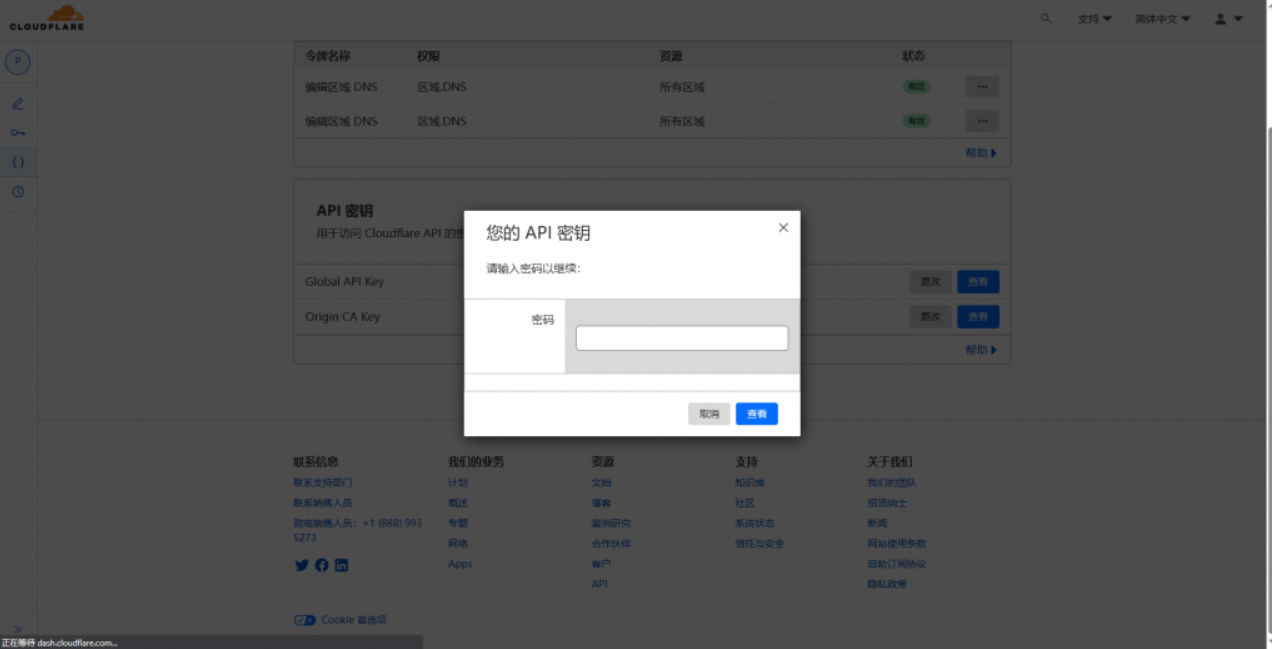The image size is (1272, 649).
Task: Open 案例研究 footer link
Action: point(611,523)
